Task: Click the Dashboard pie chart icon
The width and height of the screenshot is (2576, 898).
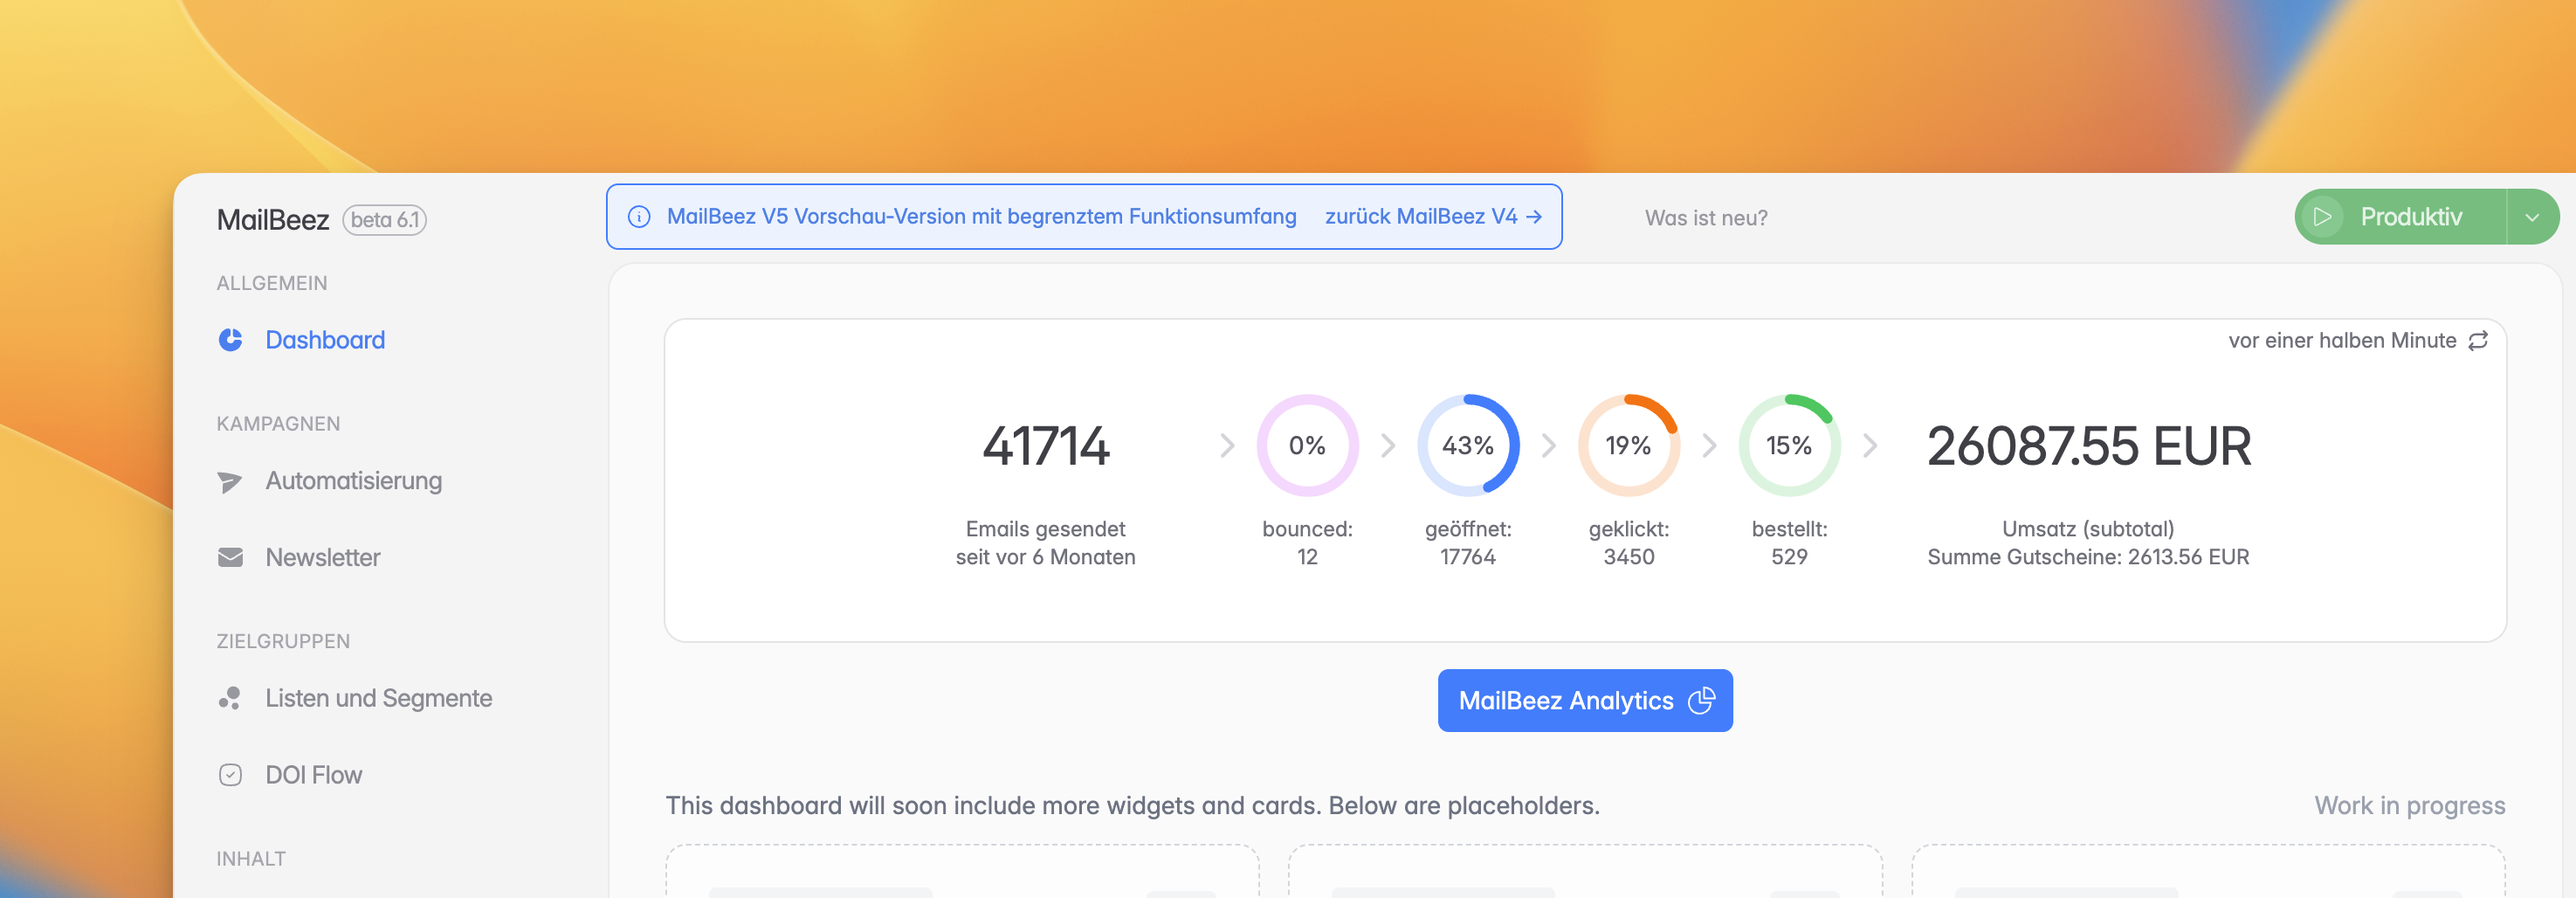Action: [x=230, y=340]
